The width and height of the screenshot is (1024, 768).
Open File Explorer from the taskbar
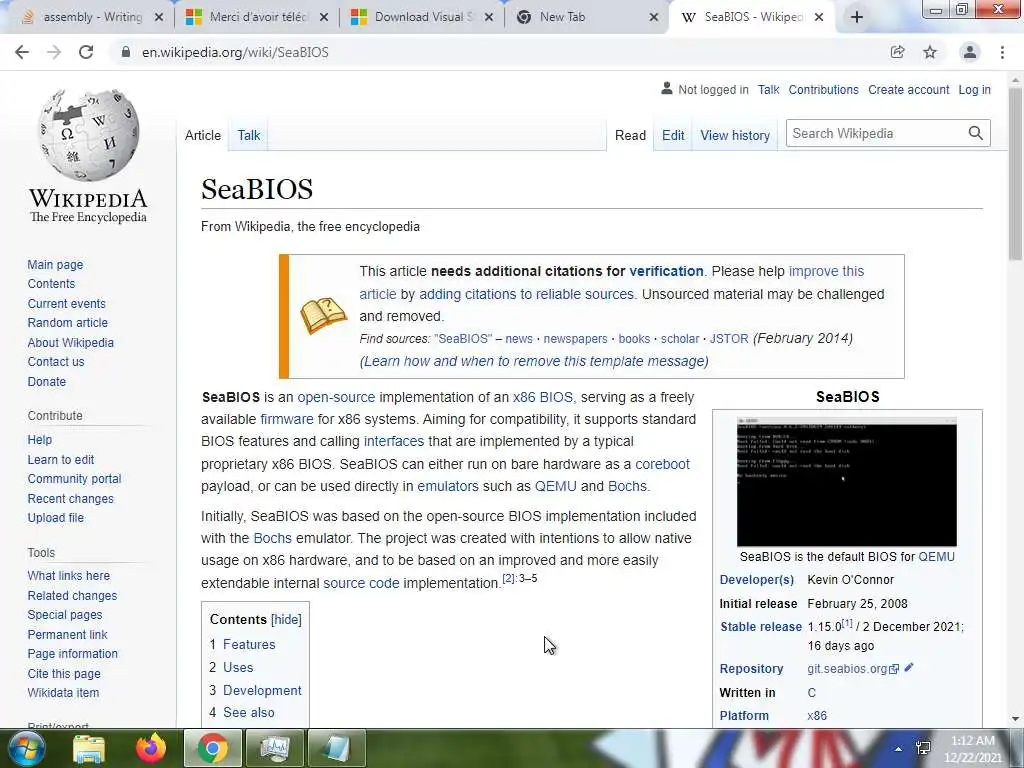pyautogui.click(x=89, y=748)
